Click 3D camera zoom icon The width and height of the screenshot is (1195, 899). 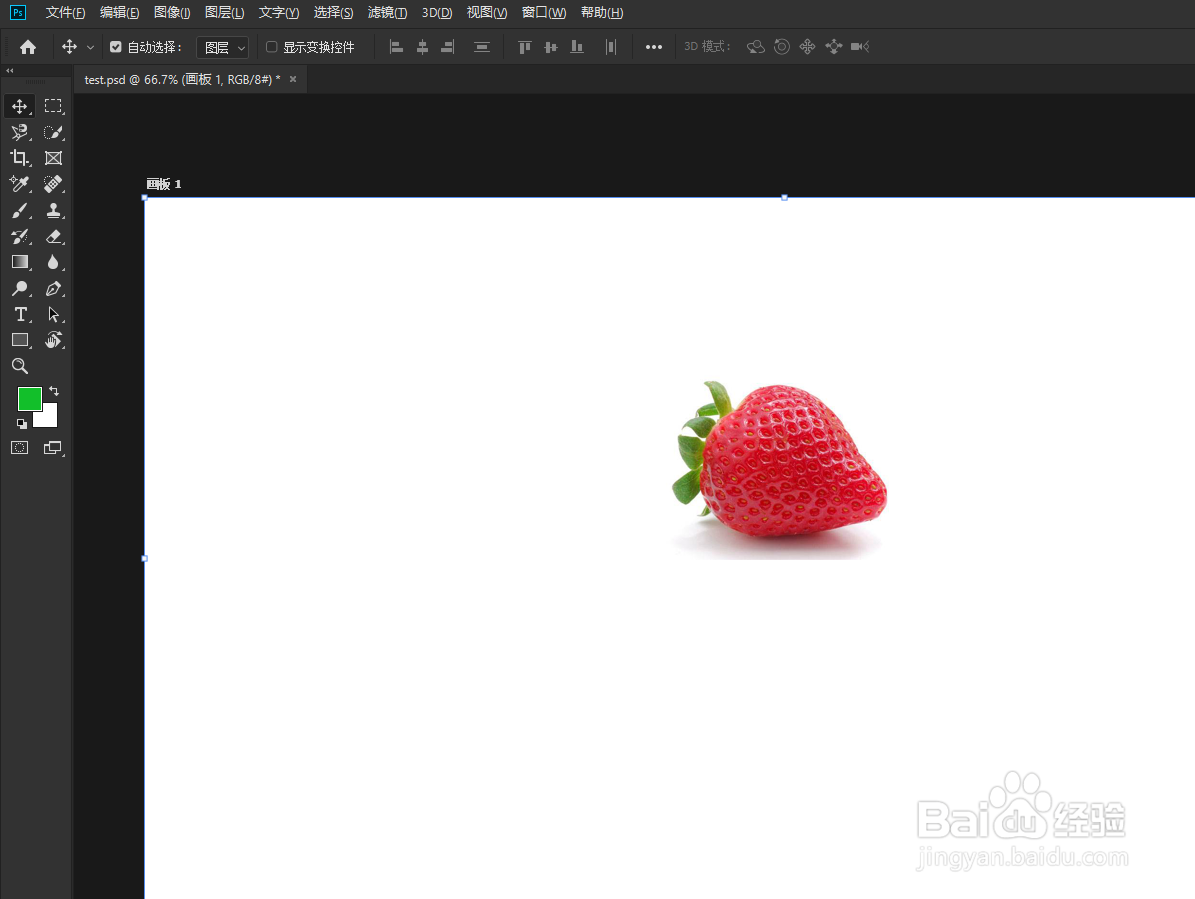coord(860,47)
